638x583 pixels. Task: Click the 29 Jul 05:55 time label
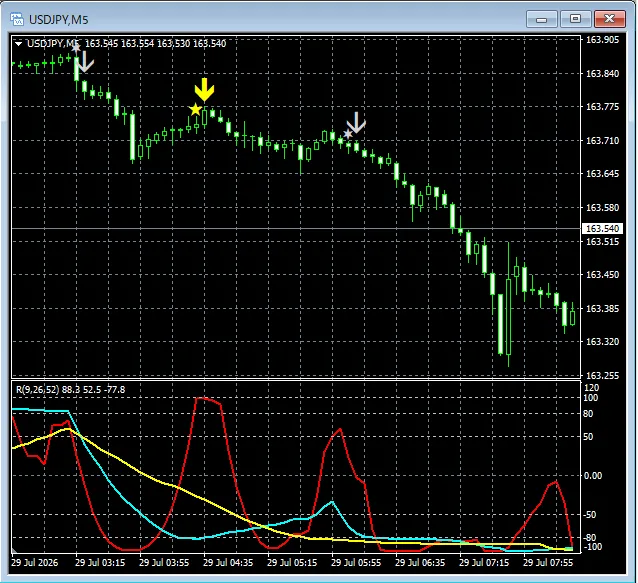[356, 562]
